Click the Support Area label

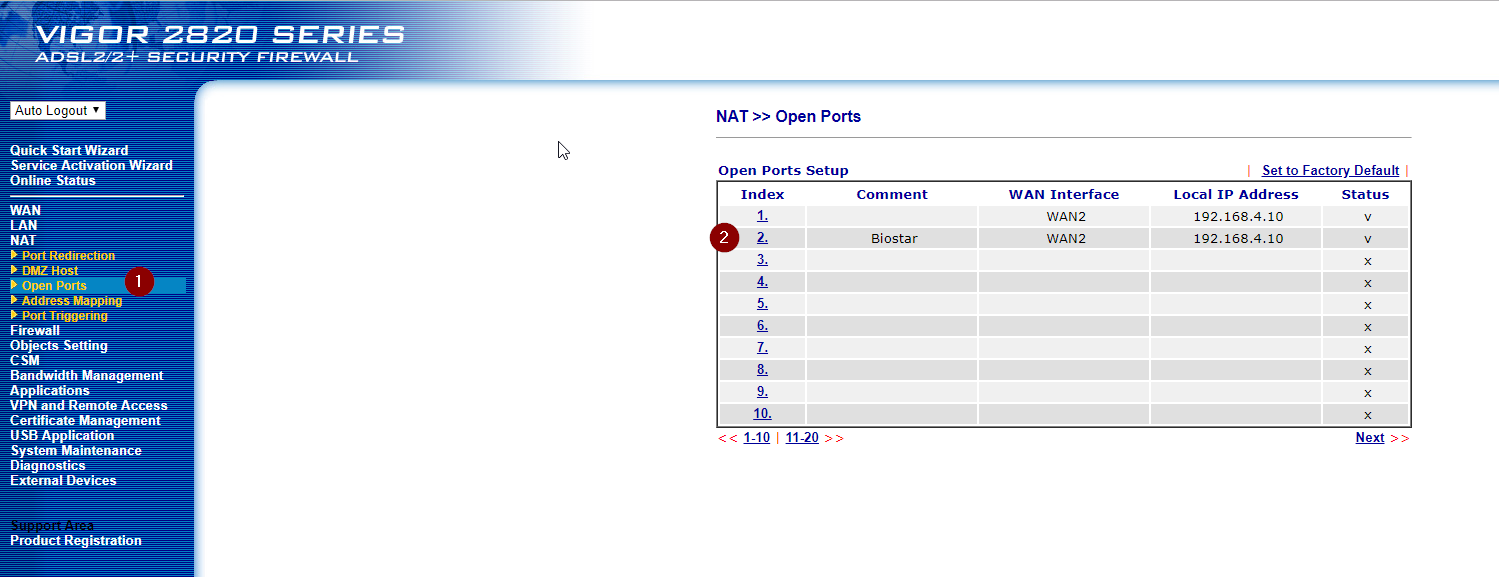pos(52,525)
